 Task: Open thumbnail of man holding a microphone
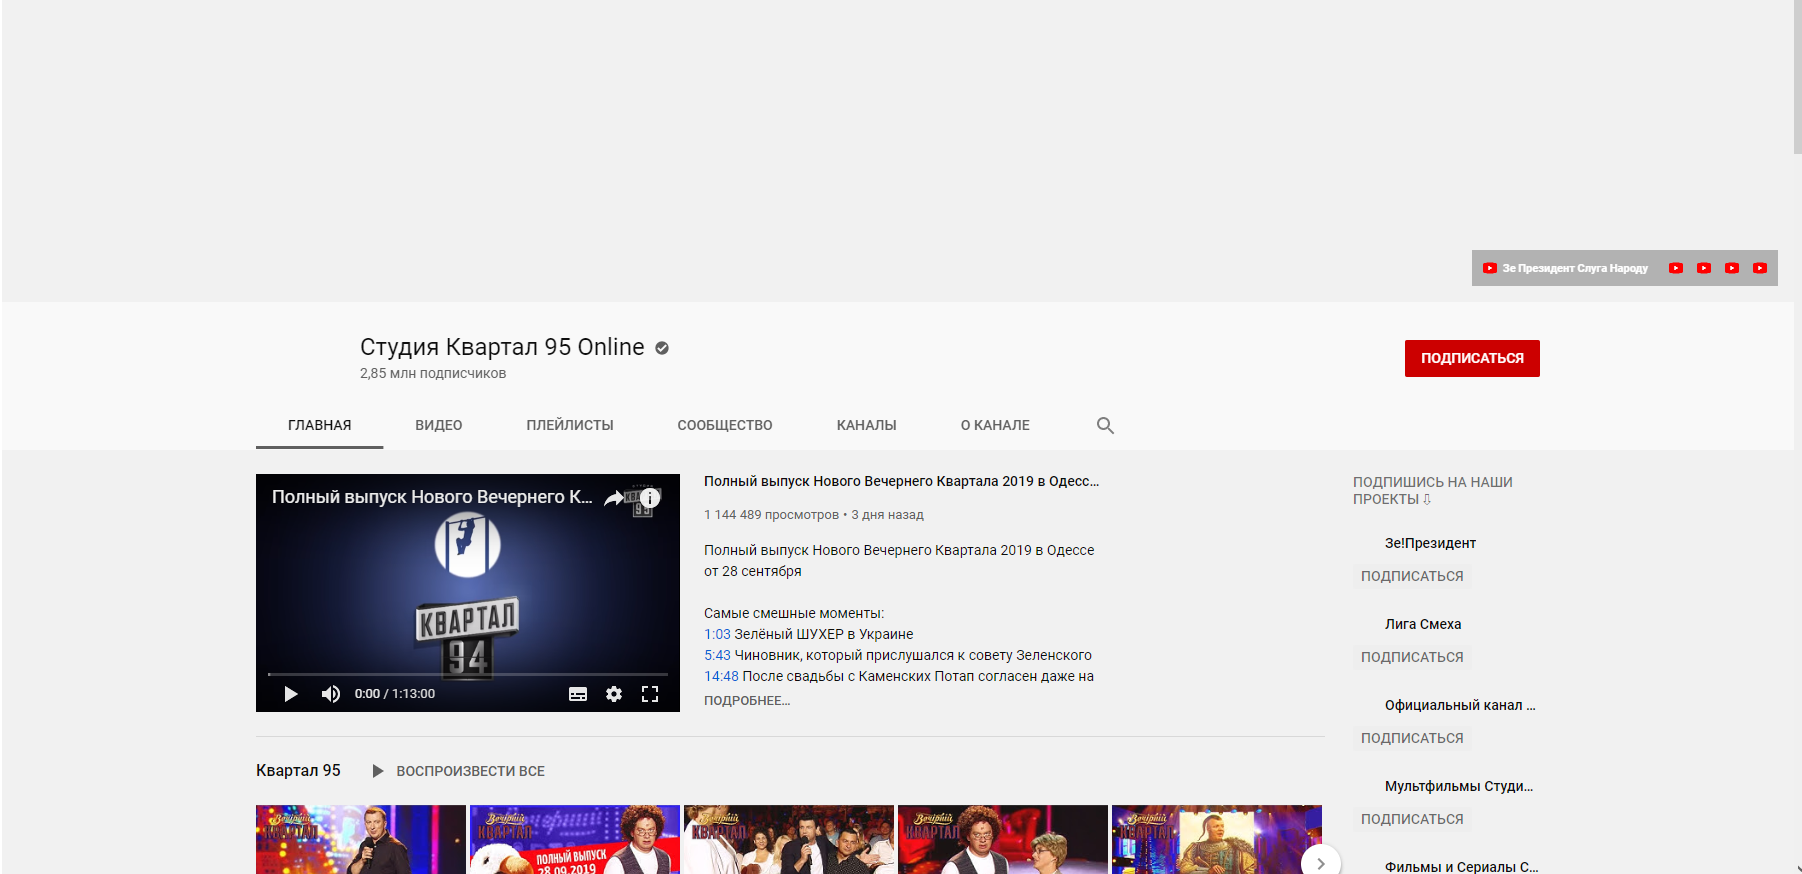[x=361, y=840]
